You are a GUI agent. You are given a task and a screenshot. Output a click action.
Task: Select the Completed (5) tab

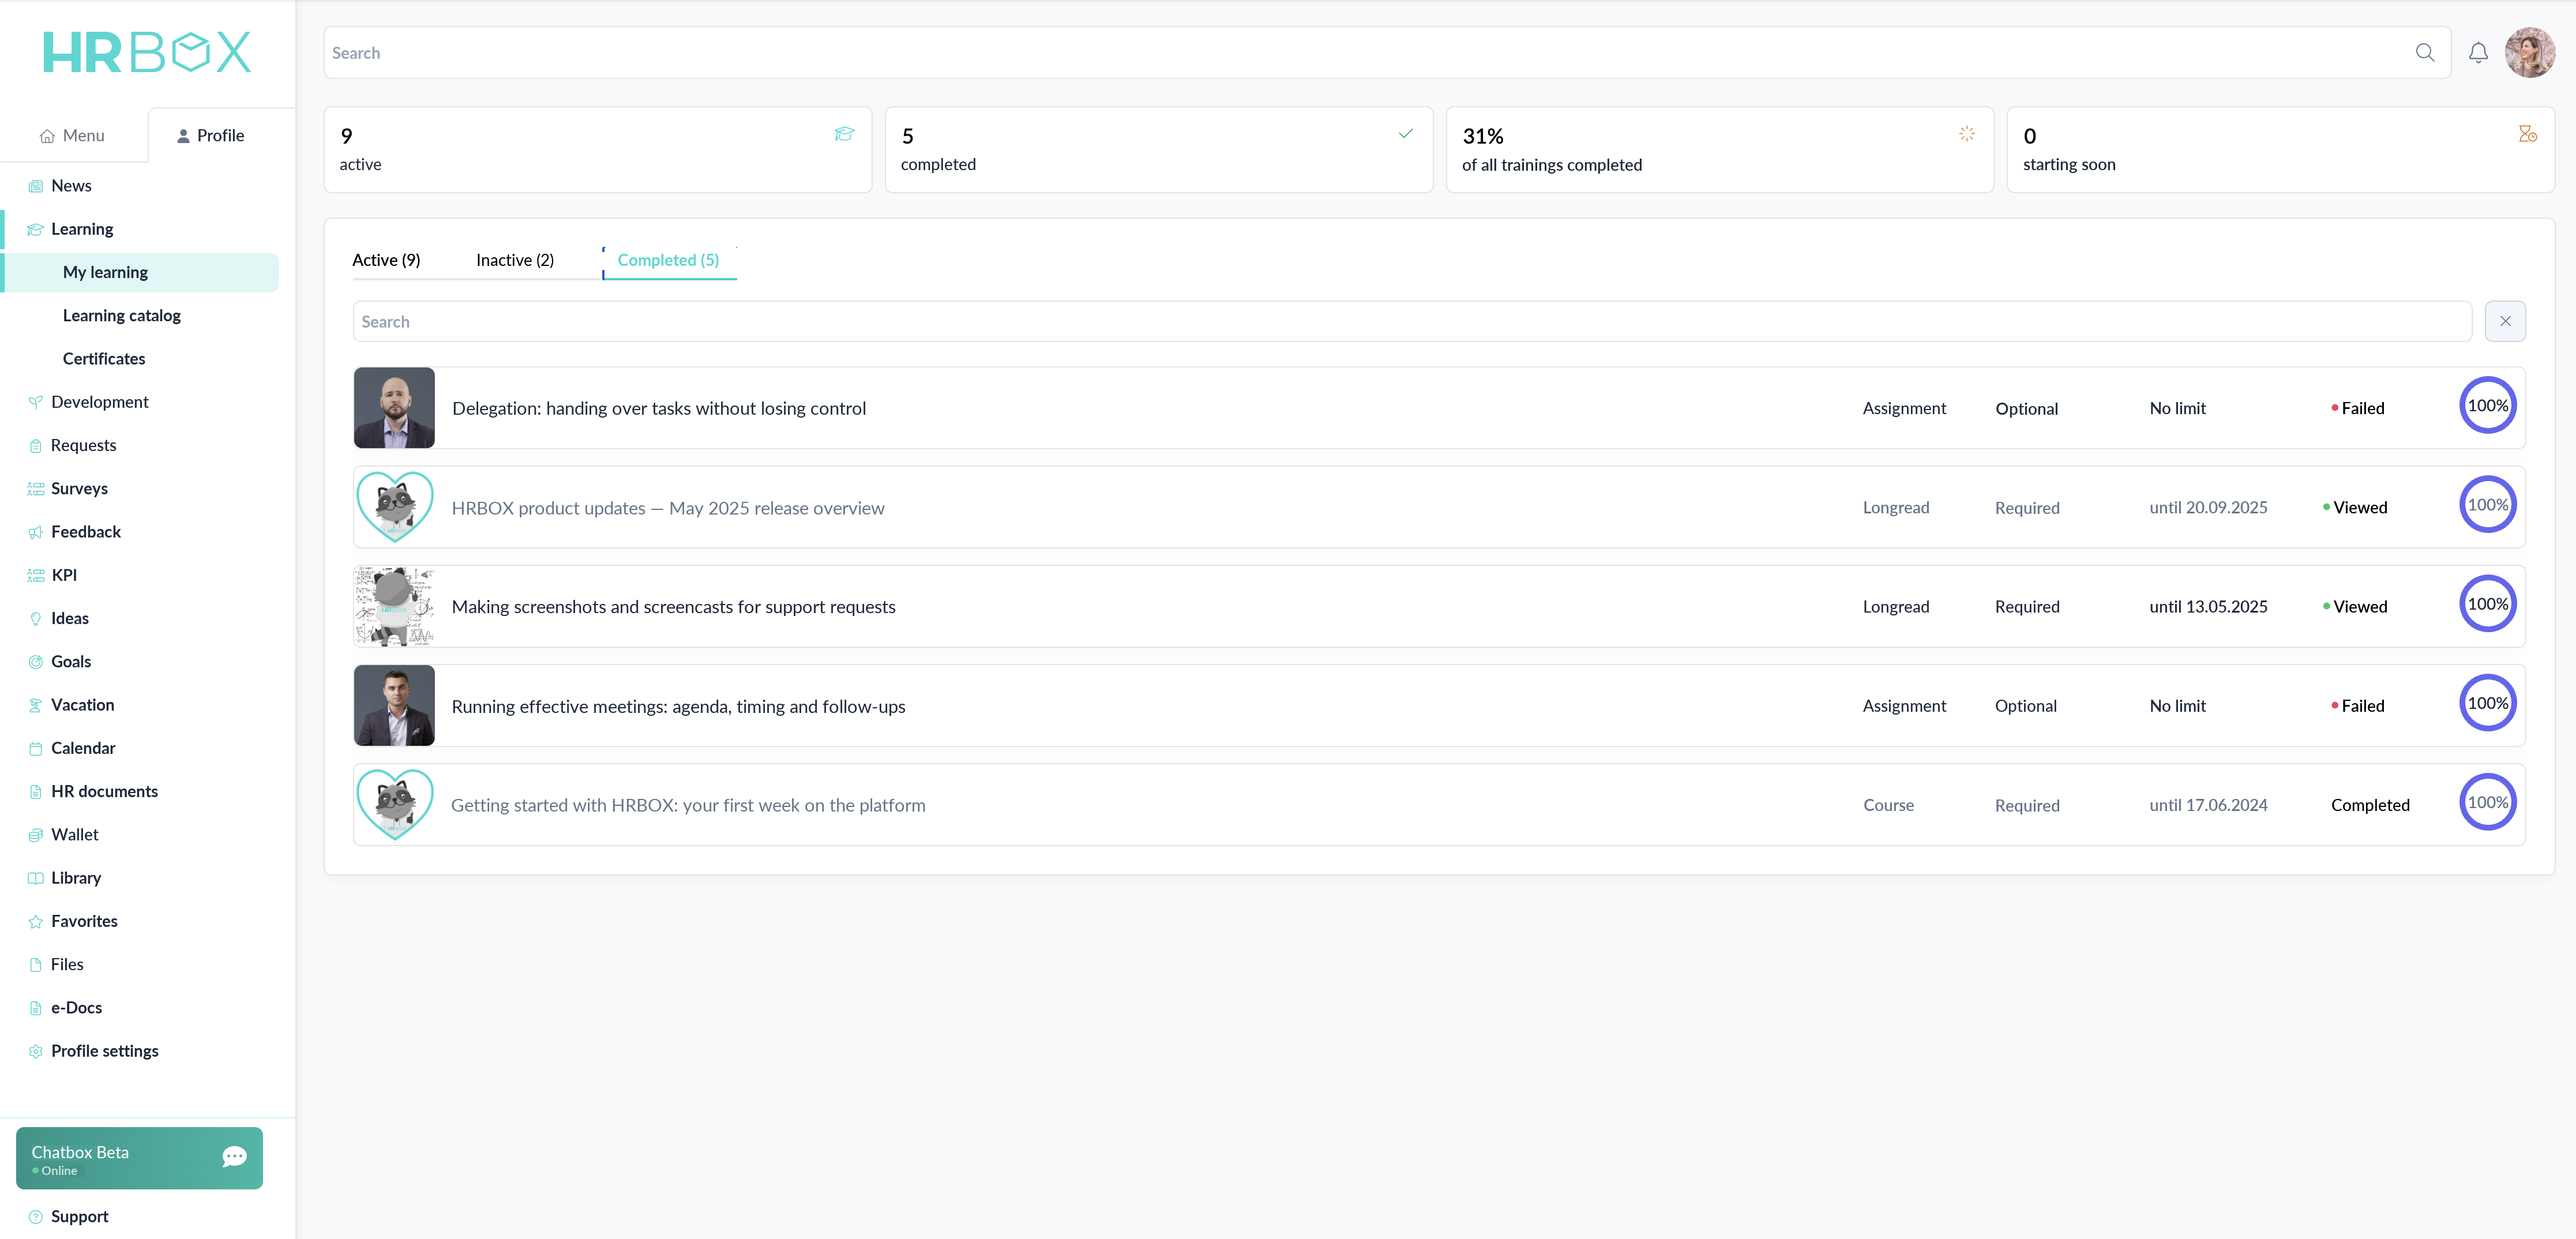tap(668, 260)
